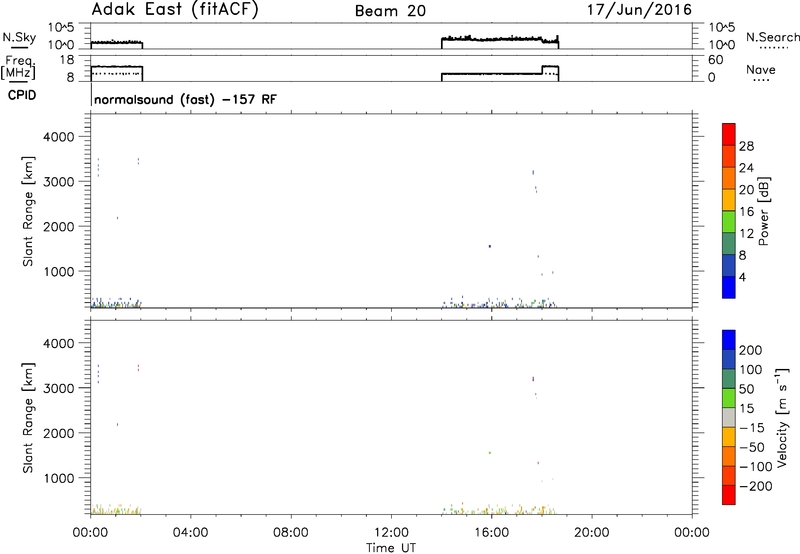Click 'normalsound (fast) -157 RF' text

click(x=185, y=99)
